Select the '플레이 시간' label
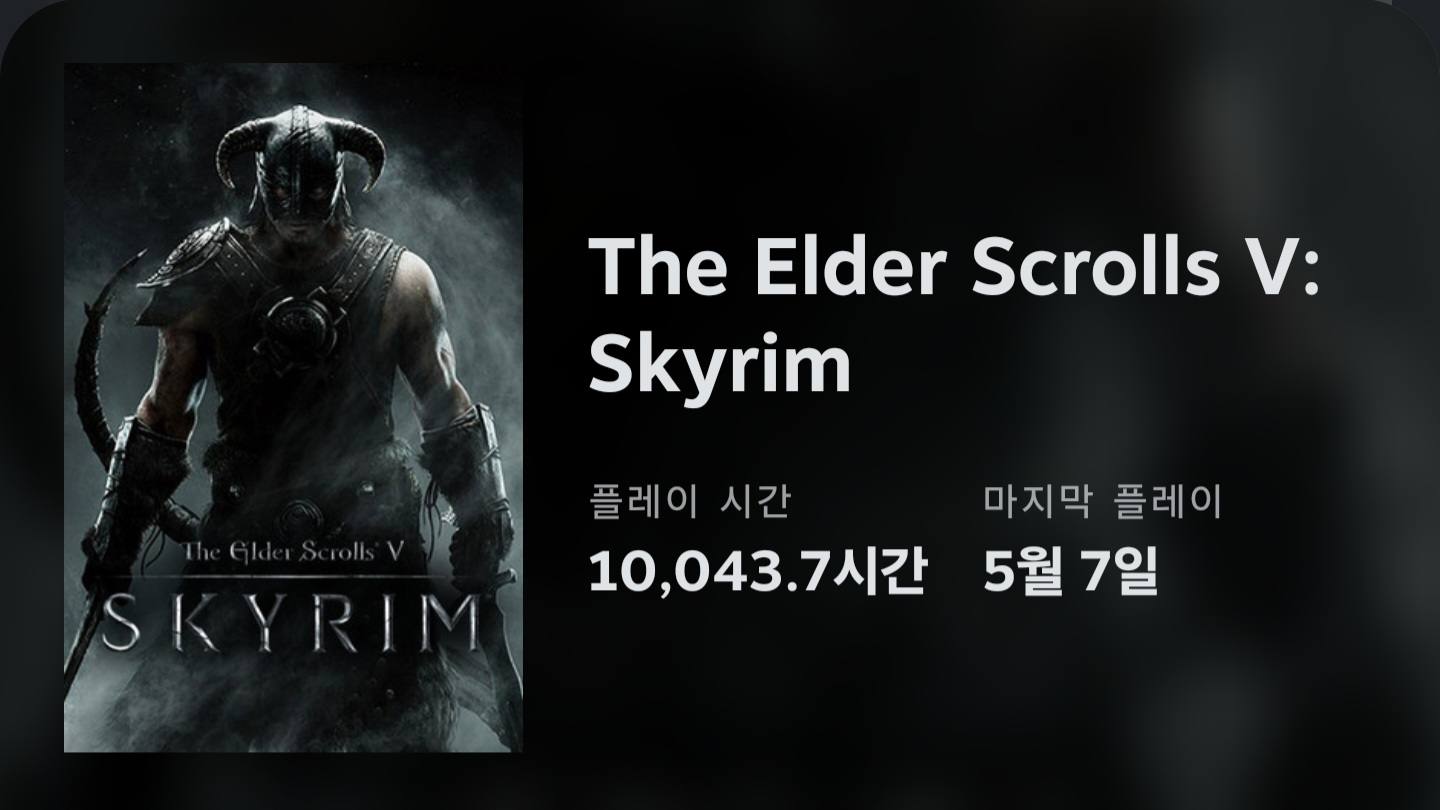Image resolution: width=1440 pixels, height=810 pixels. (x=690, y=501)
